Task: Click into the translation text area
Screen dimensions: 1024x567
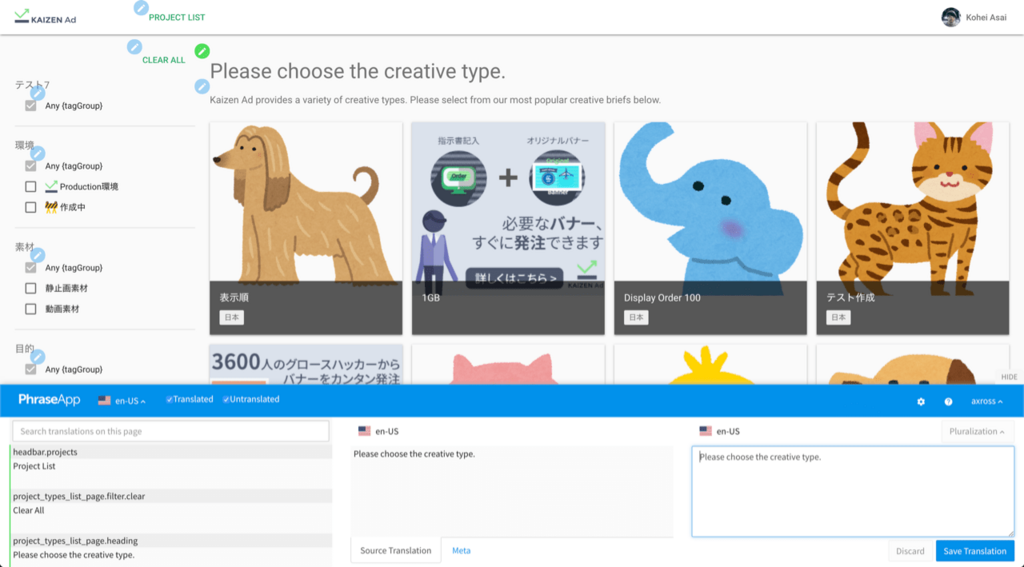Action: coord(853,491)
